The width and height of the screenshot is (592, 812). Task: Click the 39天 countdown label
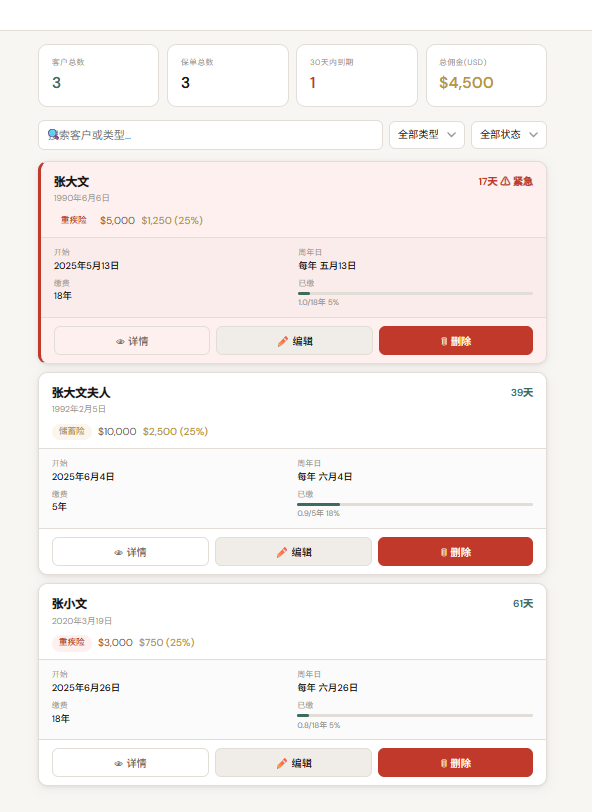[x=522, y=393]
